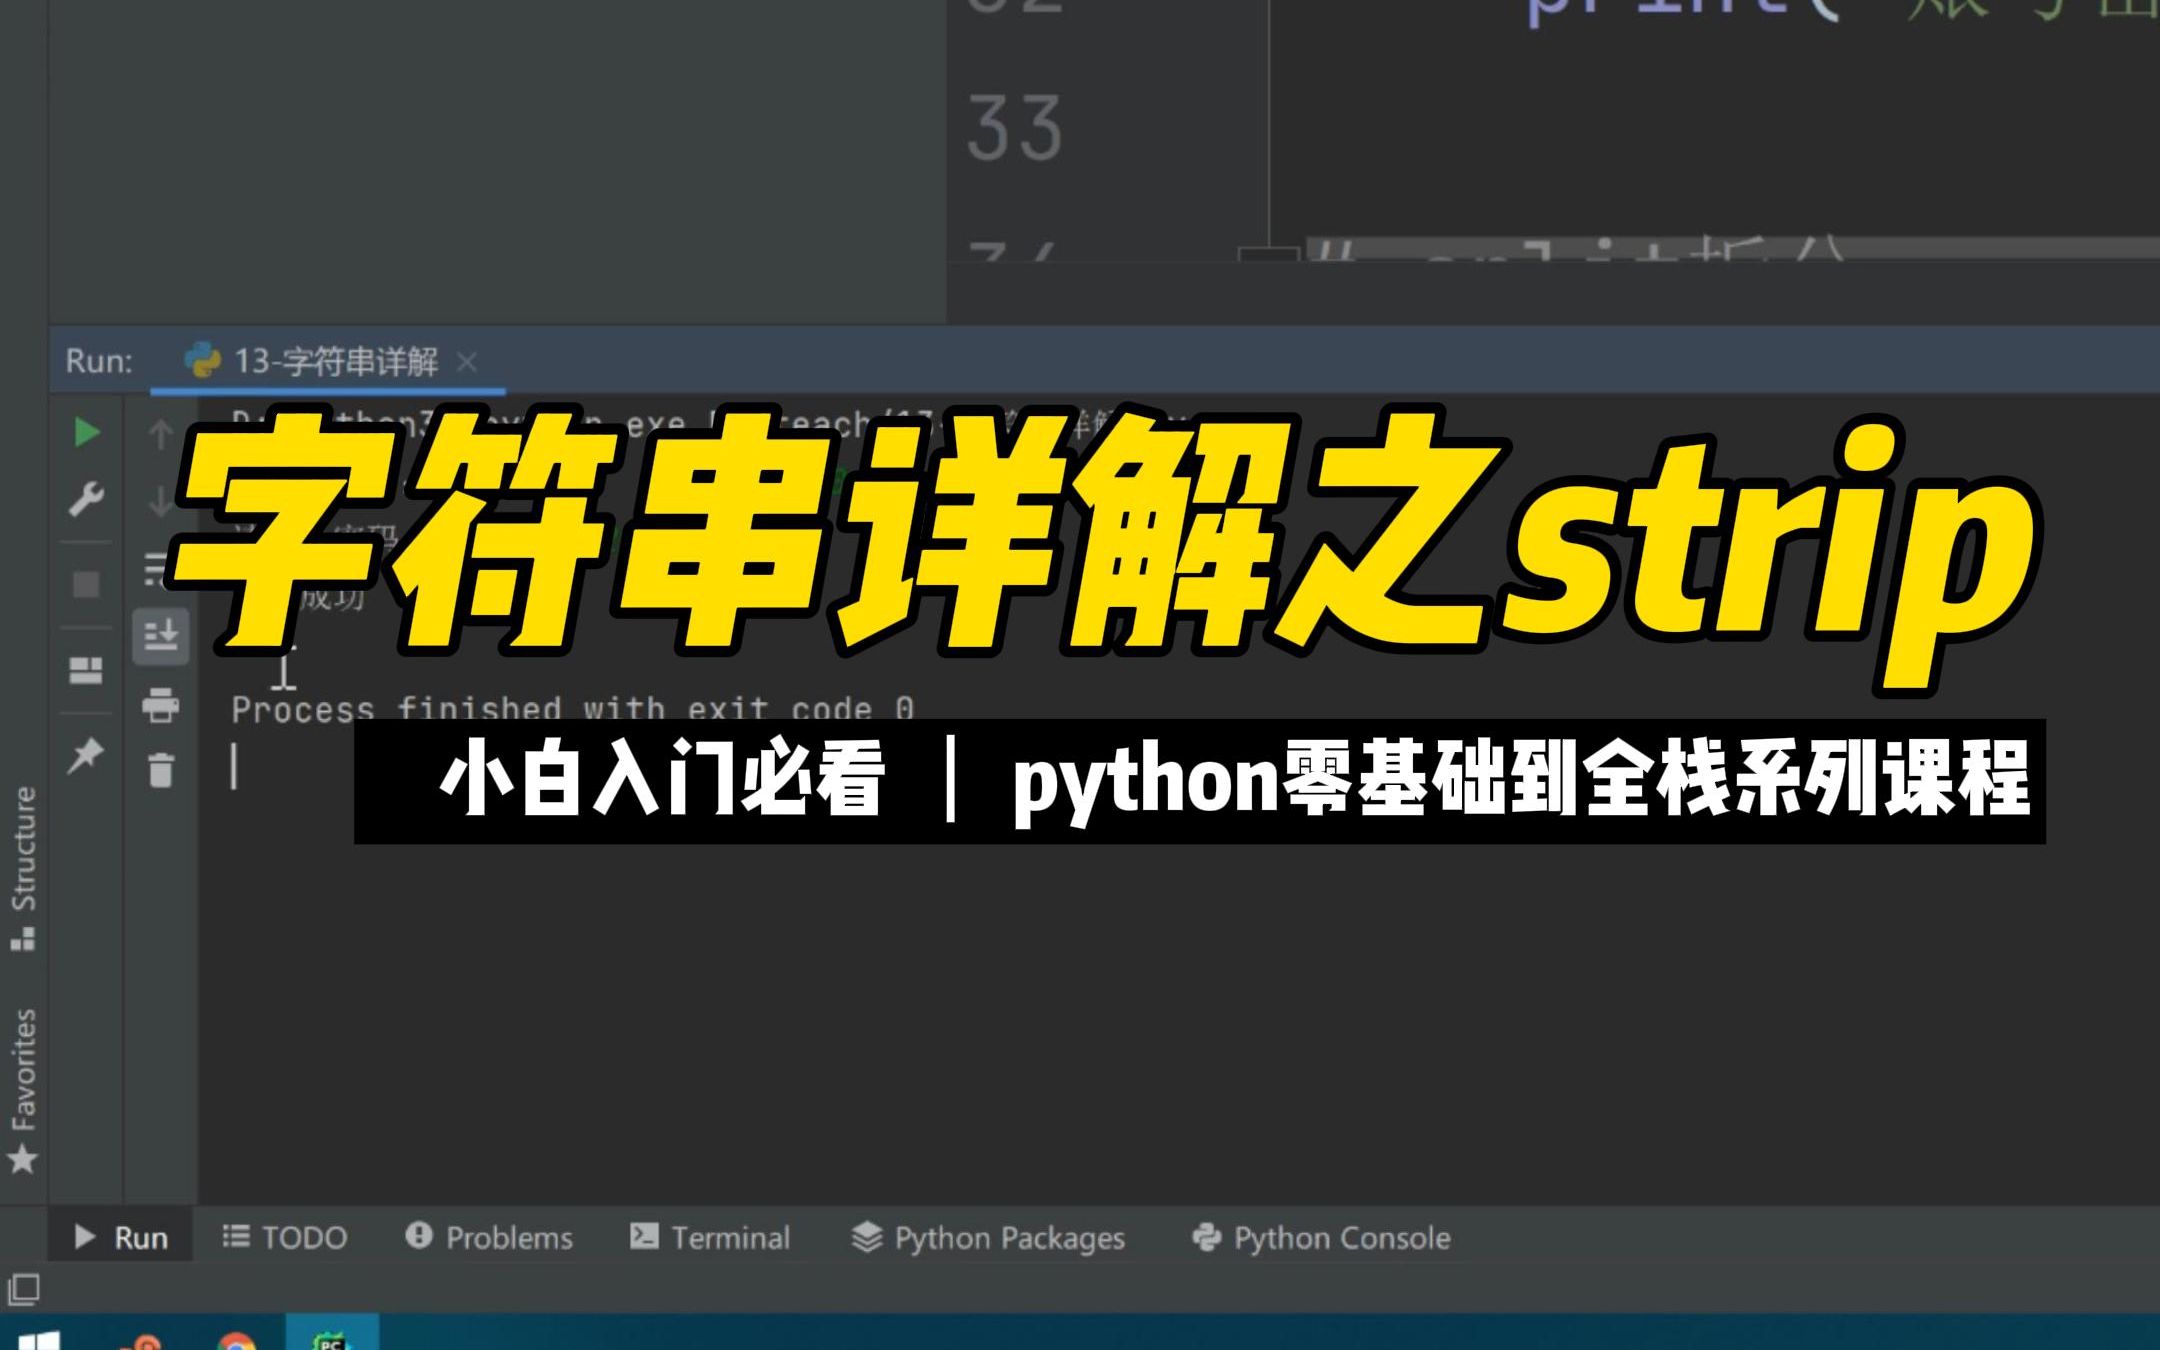Toggle tool window quick-access button
The height and width of the screenshot is (1350, 2160).
[23, 1289]
